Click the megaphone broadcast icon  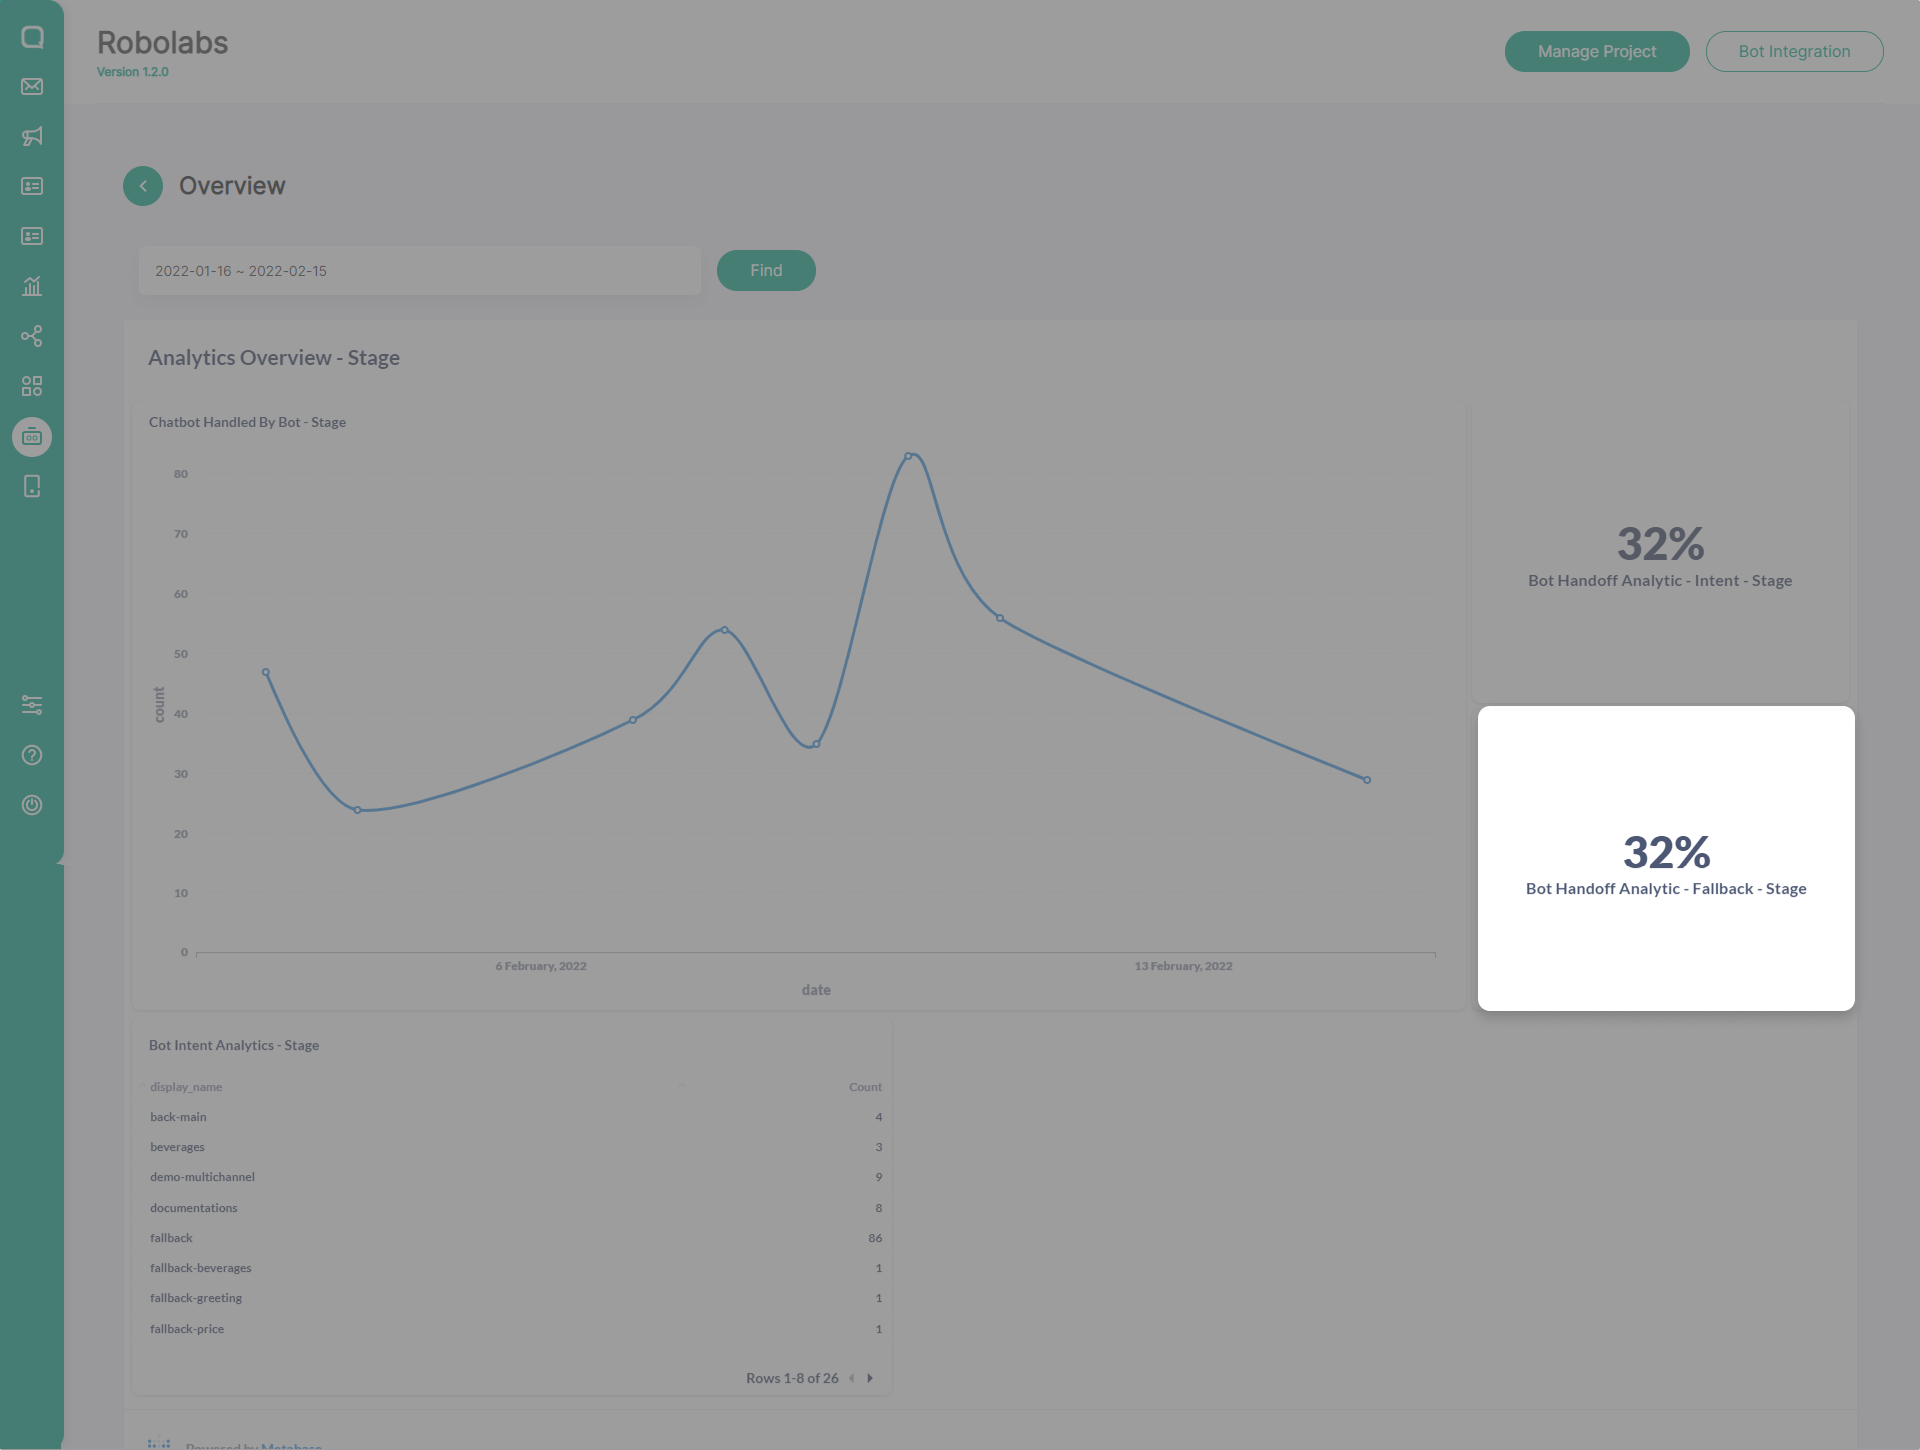(32, 136)
